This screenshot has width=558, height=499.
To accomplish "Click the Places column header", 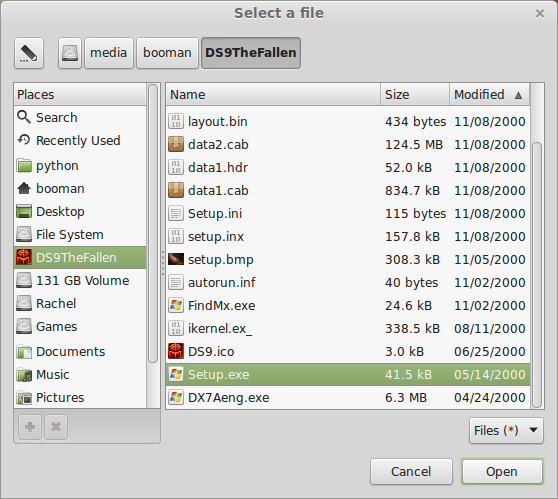I will pos(80,95).
